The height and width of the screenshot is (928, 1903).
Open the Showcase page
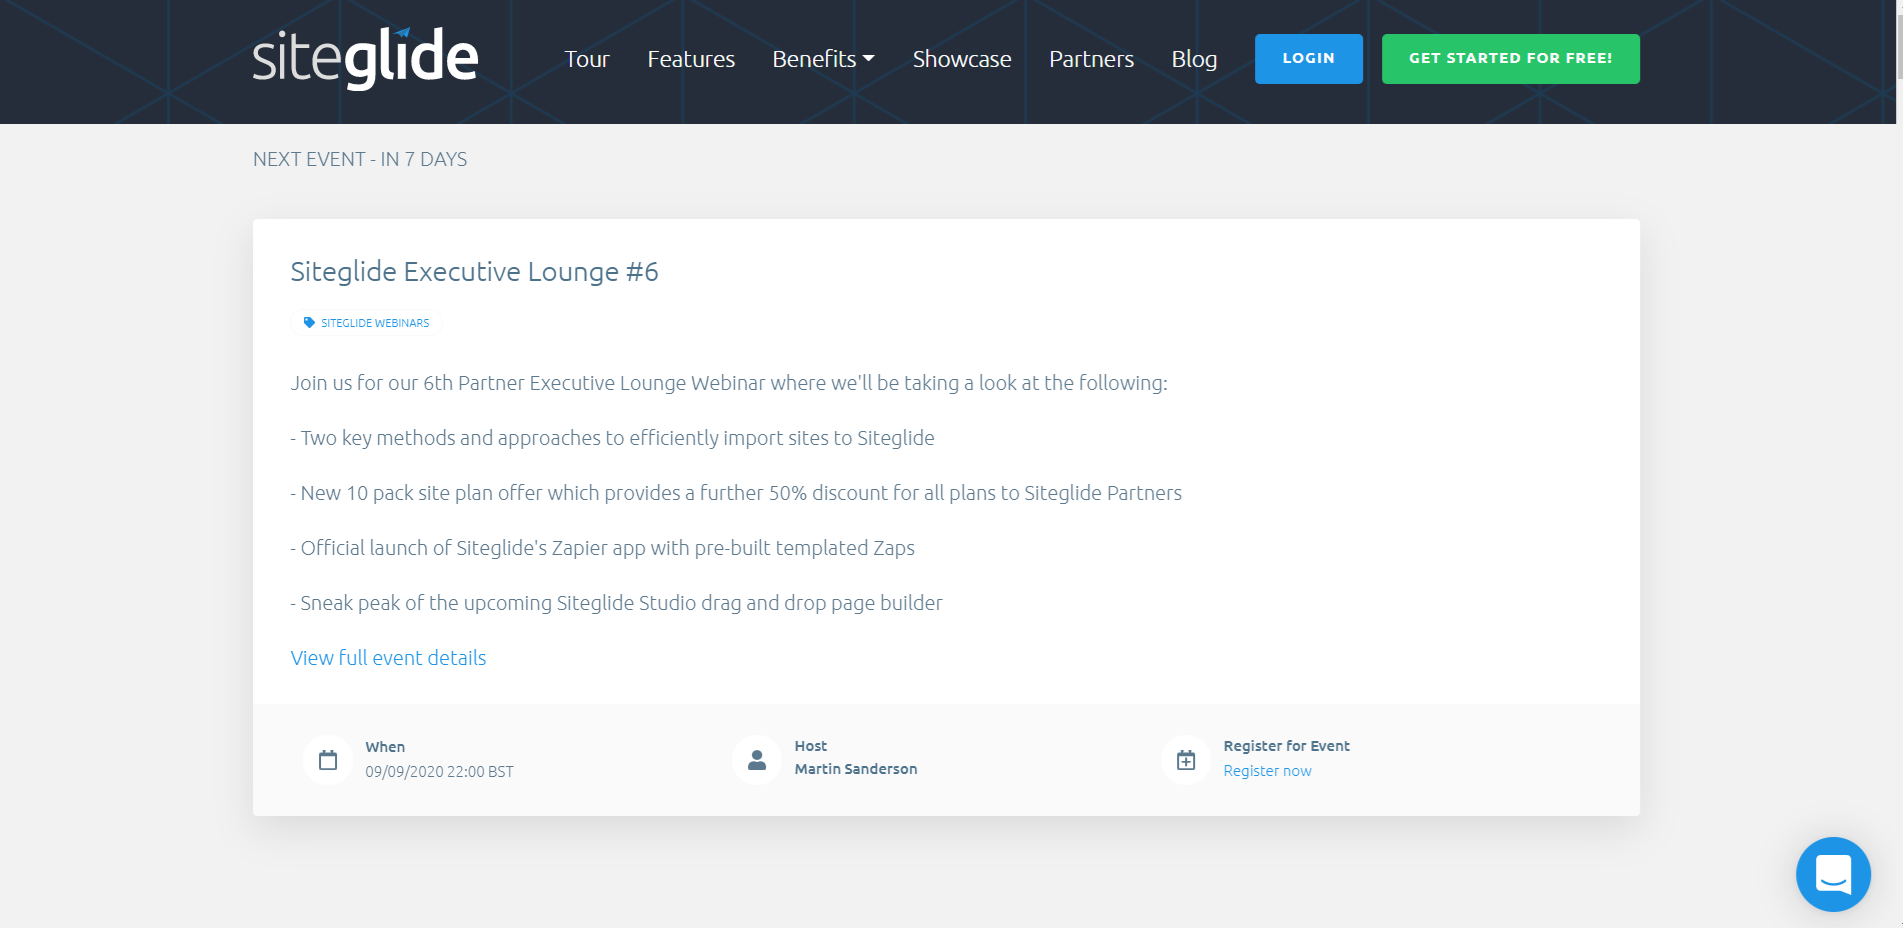pos(962,59)
